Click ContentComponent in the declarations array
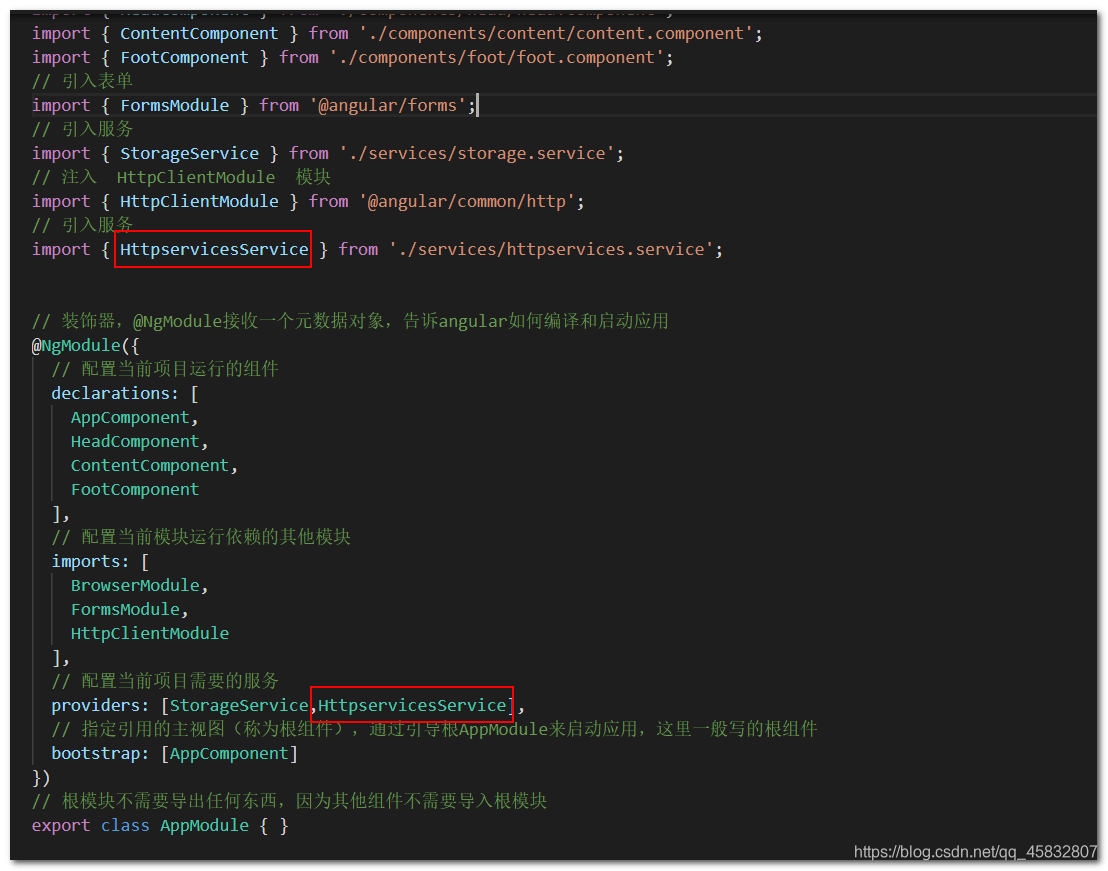Image resolution: width=1108 pixels, height=871 pixels. pos(150,466)
